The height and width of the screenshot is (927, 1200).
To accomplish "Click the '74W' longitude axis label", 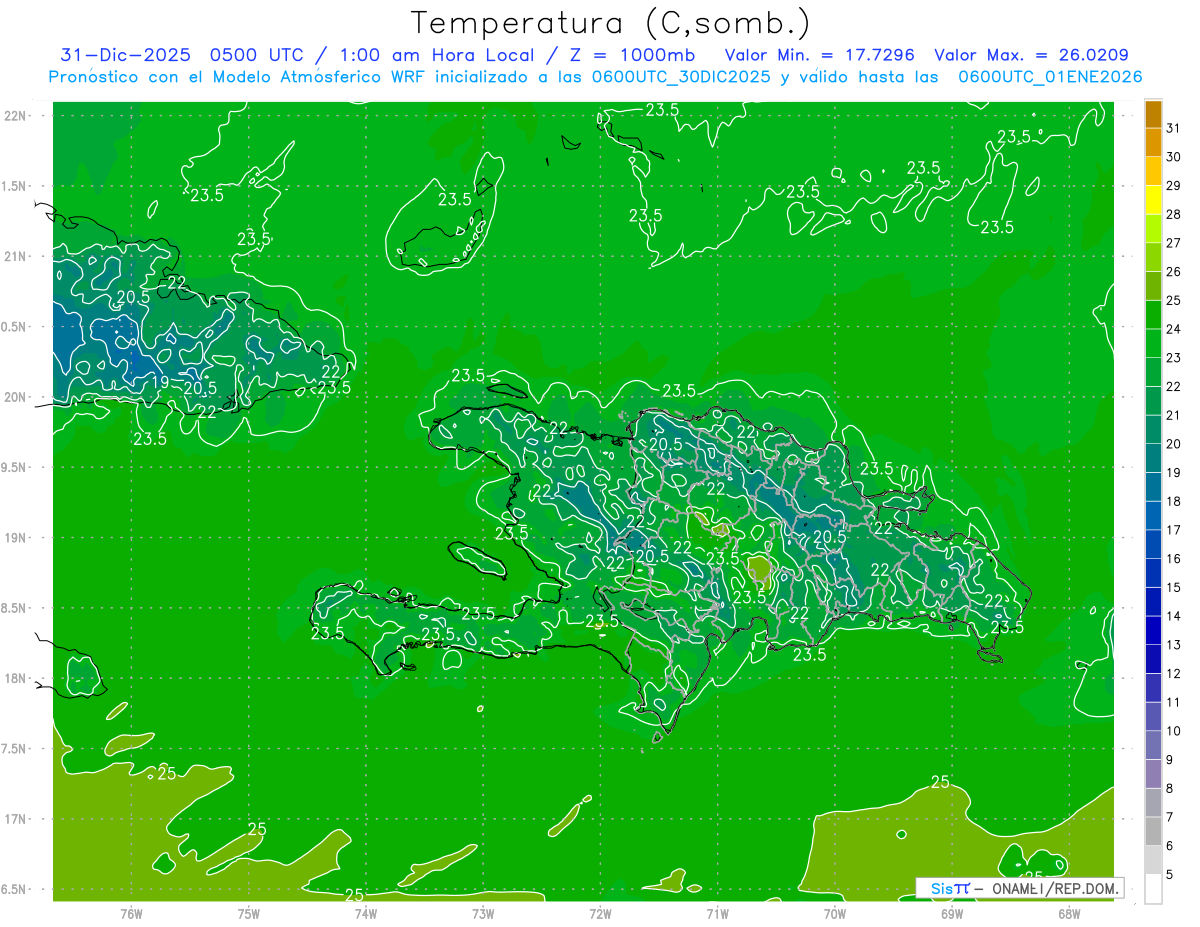I will 366,913.
